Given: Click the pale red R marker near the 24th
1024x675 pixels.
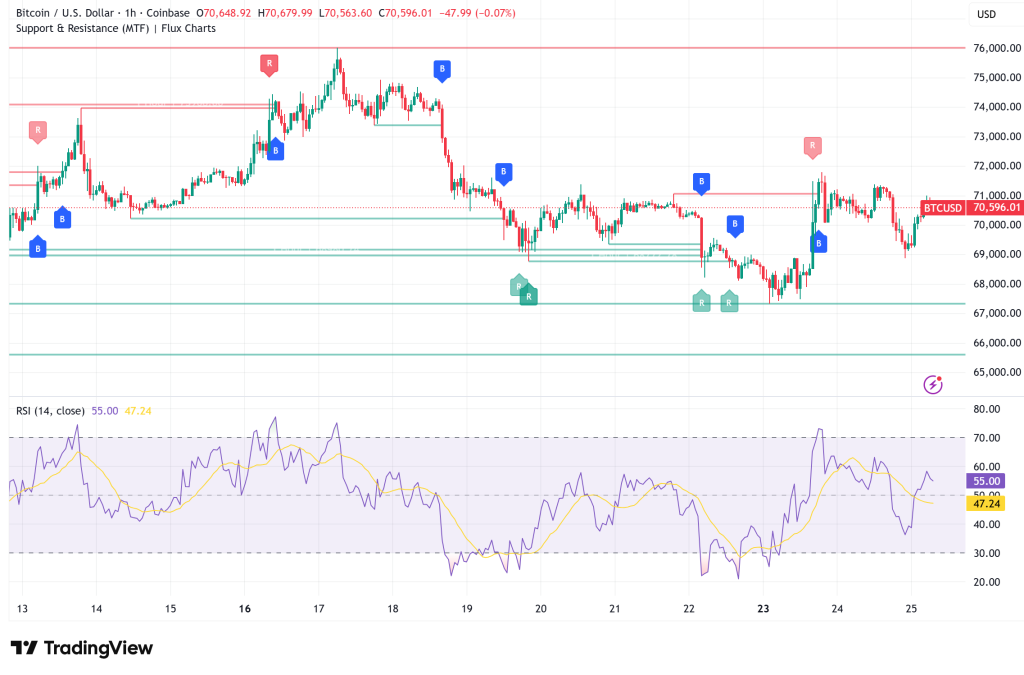Looking at the screenshot, I should point(812,147).
